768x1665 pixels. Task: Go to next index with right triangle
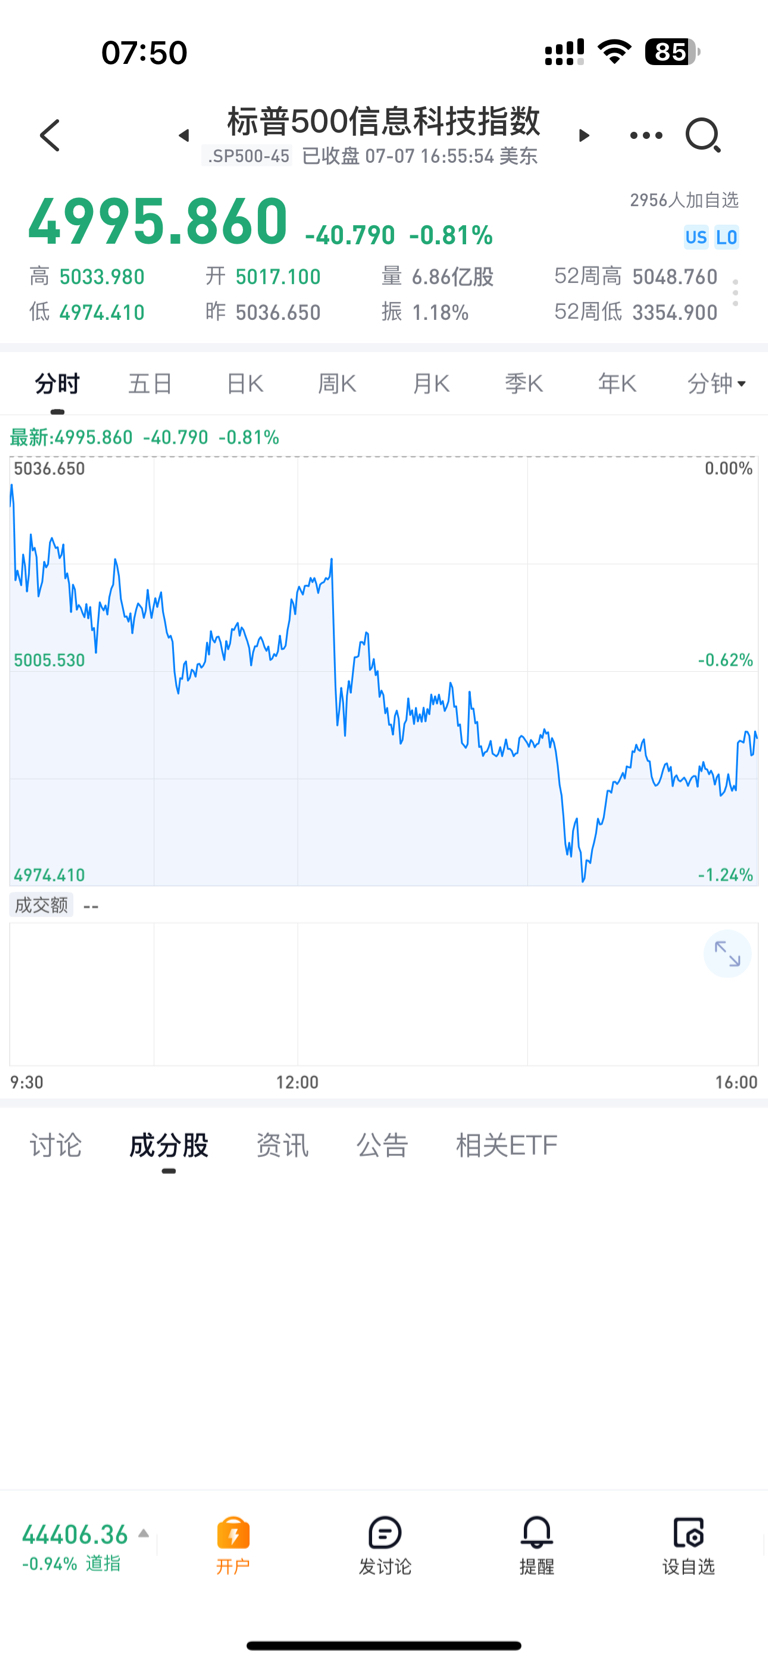point(584,135)
